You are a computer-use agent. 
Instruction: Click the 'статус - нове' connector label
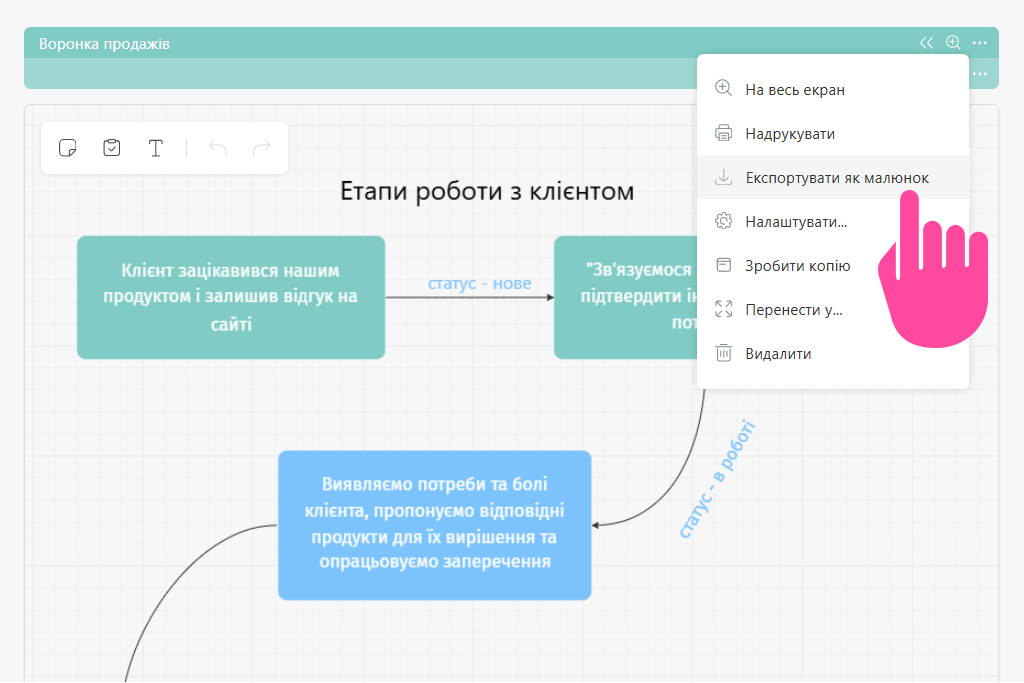click(479, 283)
